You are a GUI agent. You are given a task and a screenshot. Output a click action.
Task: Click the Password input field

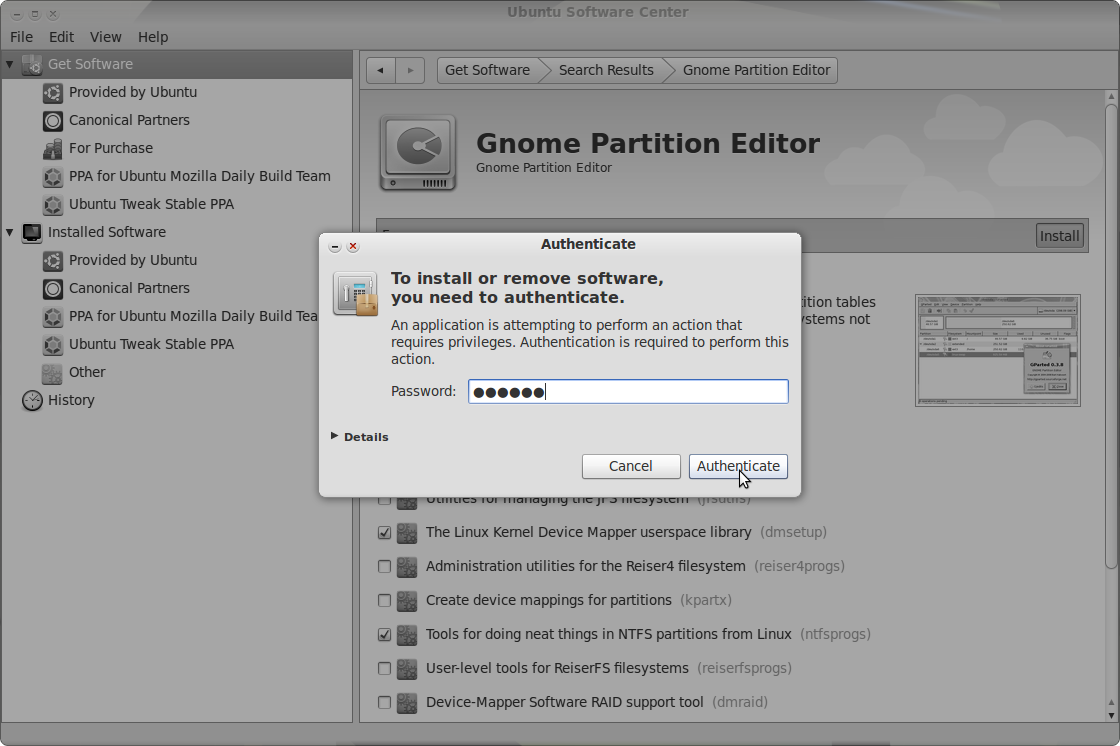(x=629, y=392)
